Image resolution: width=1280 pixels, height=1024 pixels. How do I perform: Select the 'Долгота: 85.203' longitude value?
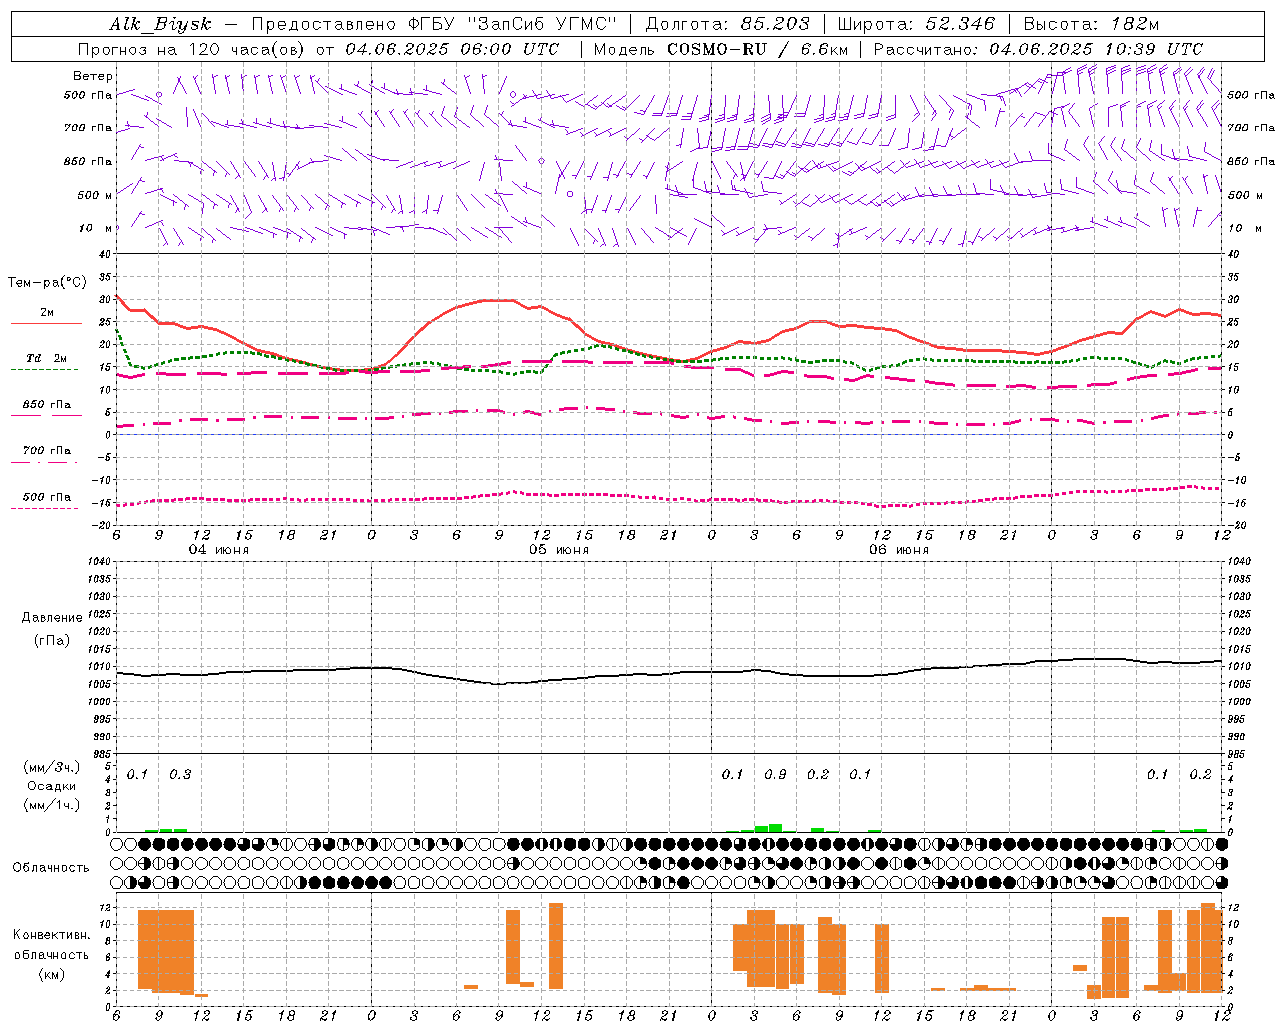click(x=728, y=24)
